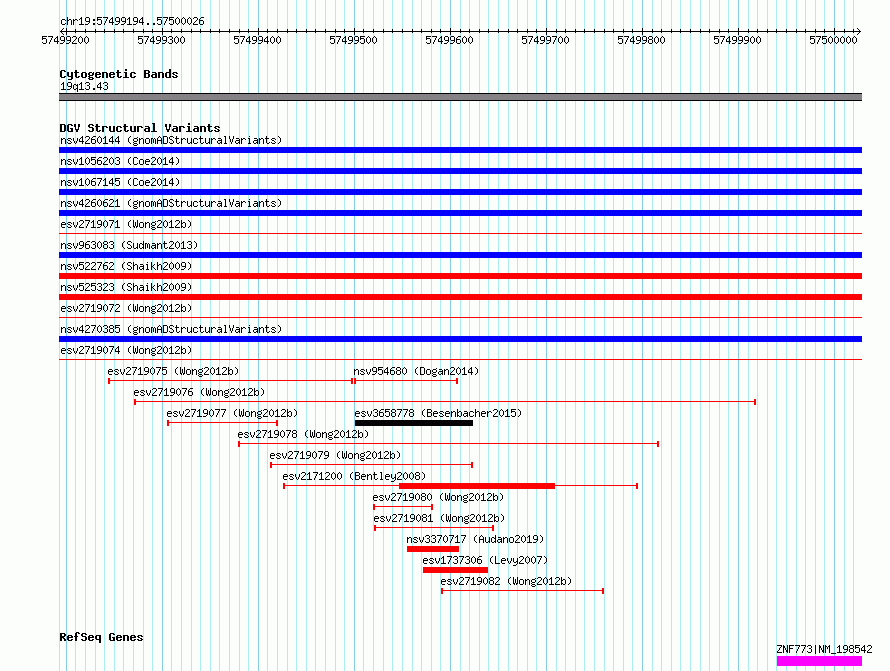Click the black esv3658778 variant bar
Screen dimensions: 890x671
(414, 423)
